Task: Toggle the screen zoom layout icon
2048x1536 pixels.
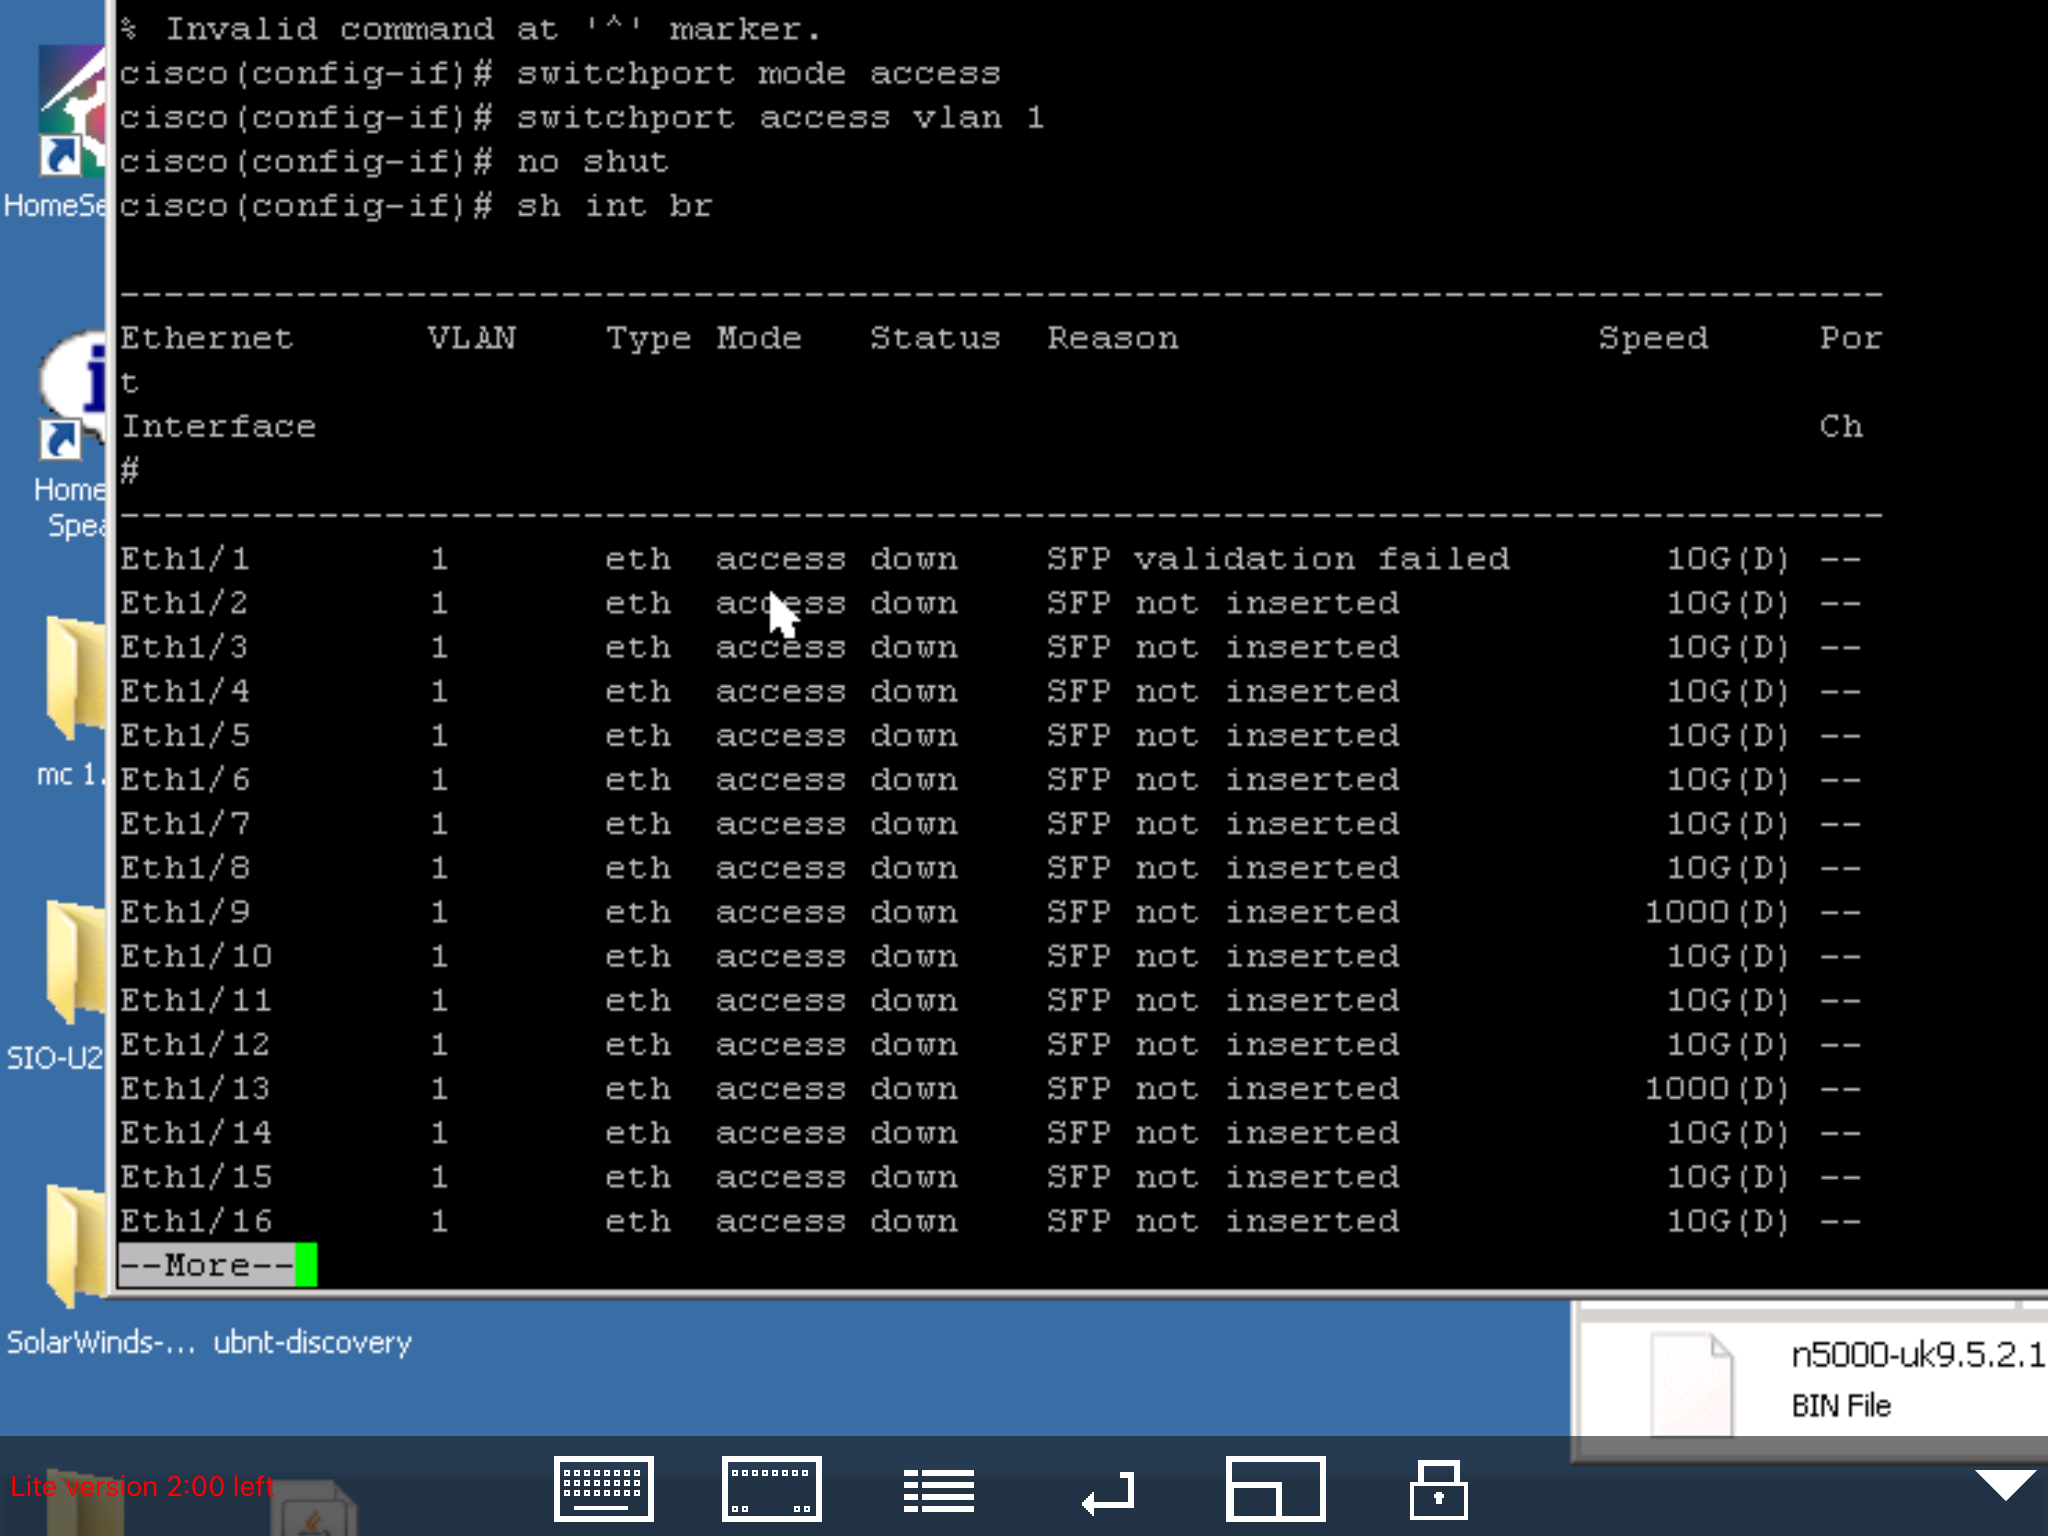Action: tap(1275, 1488)
